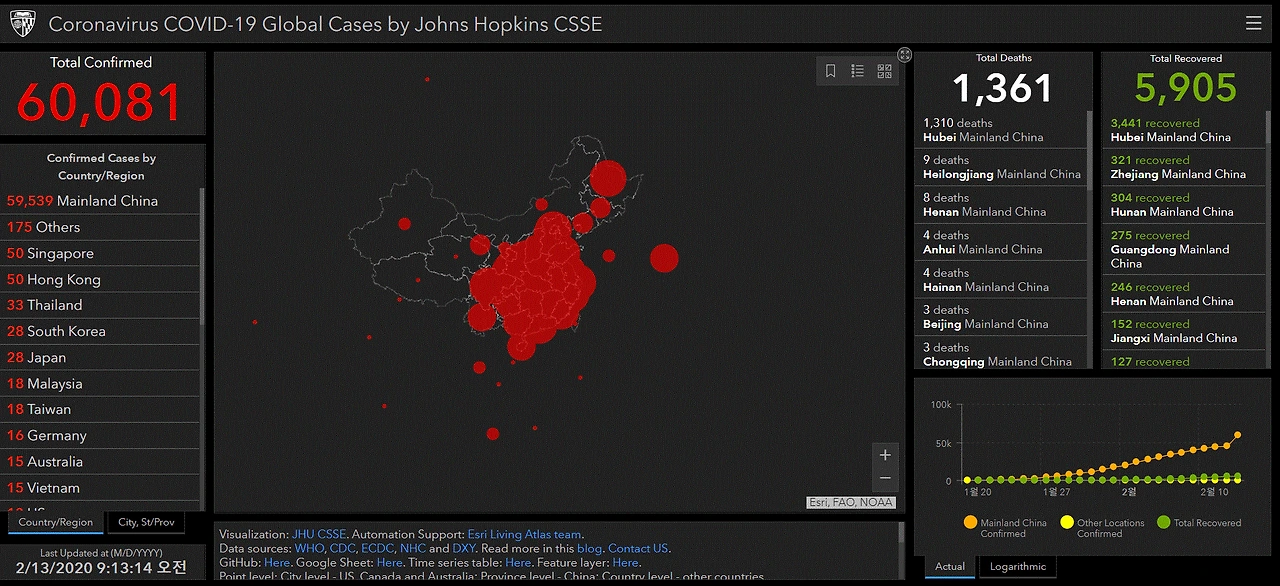Click Hunan entry in recovered list
The image size is (1280, 586).
pyautogui.click(x=1186, y=204)
